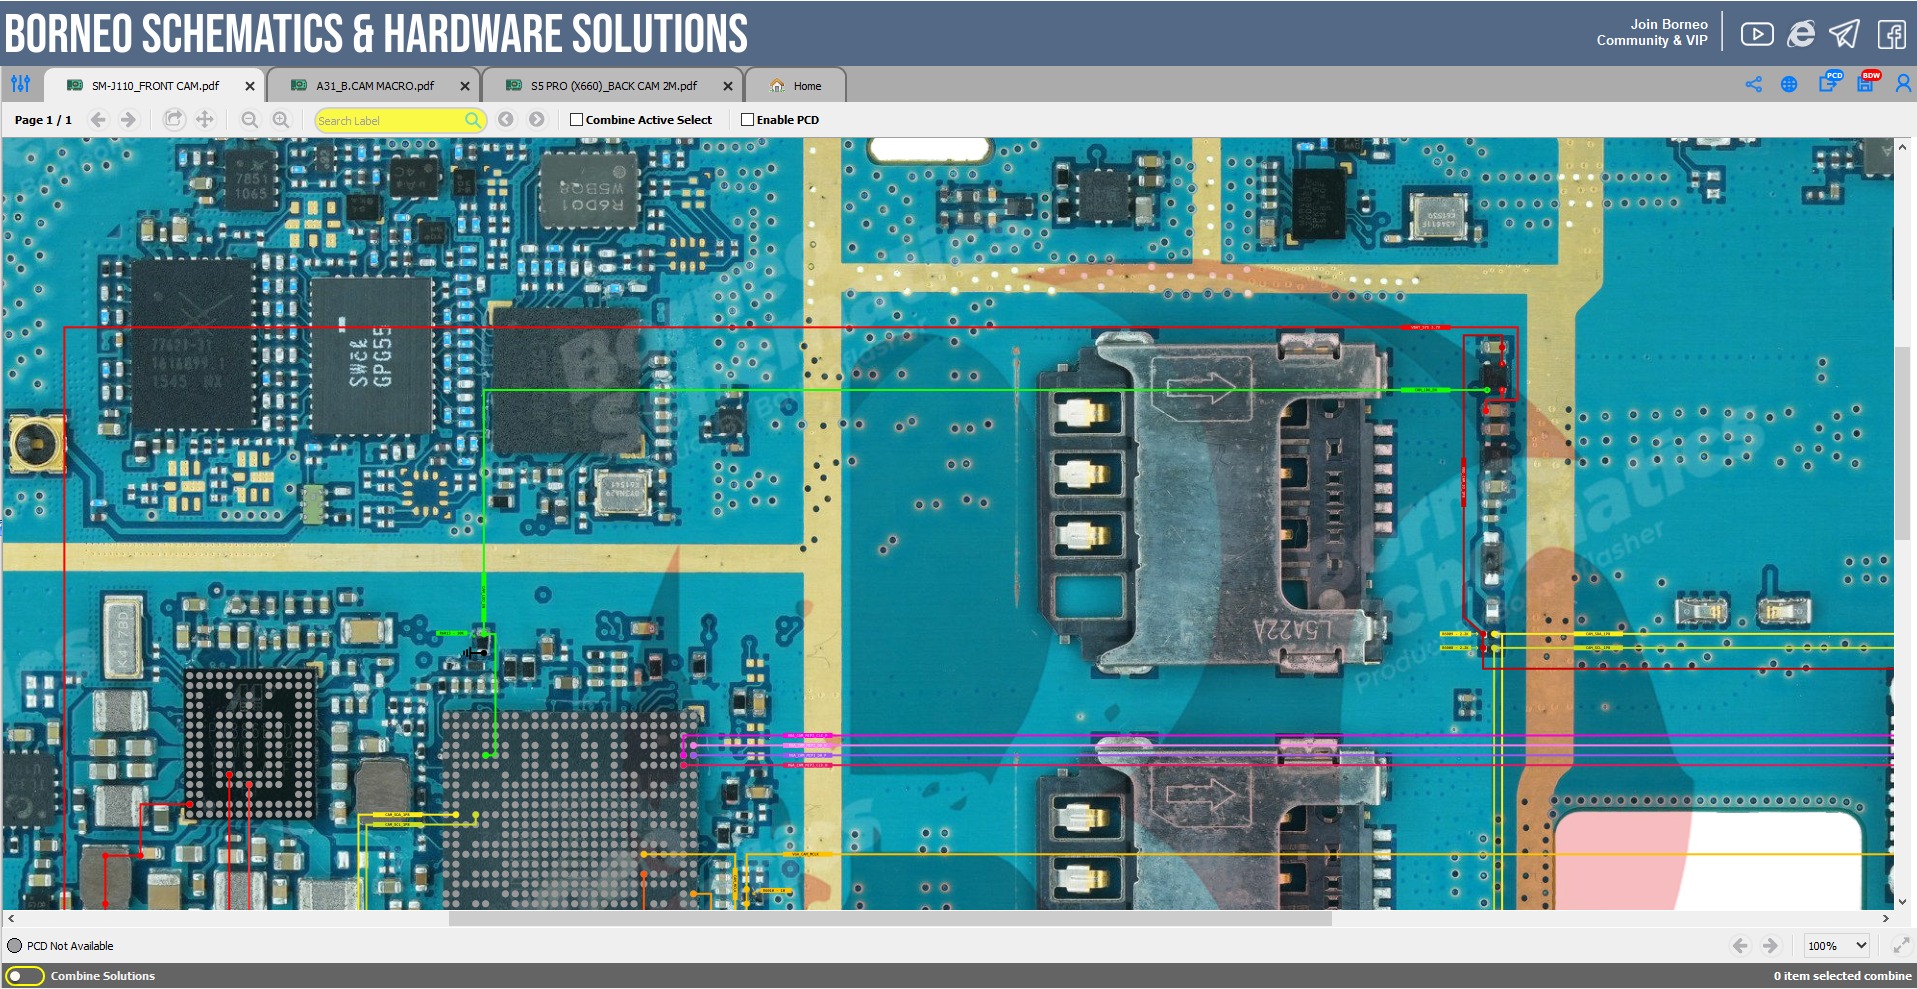Click the vertical scrollbar thumb

pyautogui.click(x=1902, y=443)
